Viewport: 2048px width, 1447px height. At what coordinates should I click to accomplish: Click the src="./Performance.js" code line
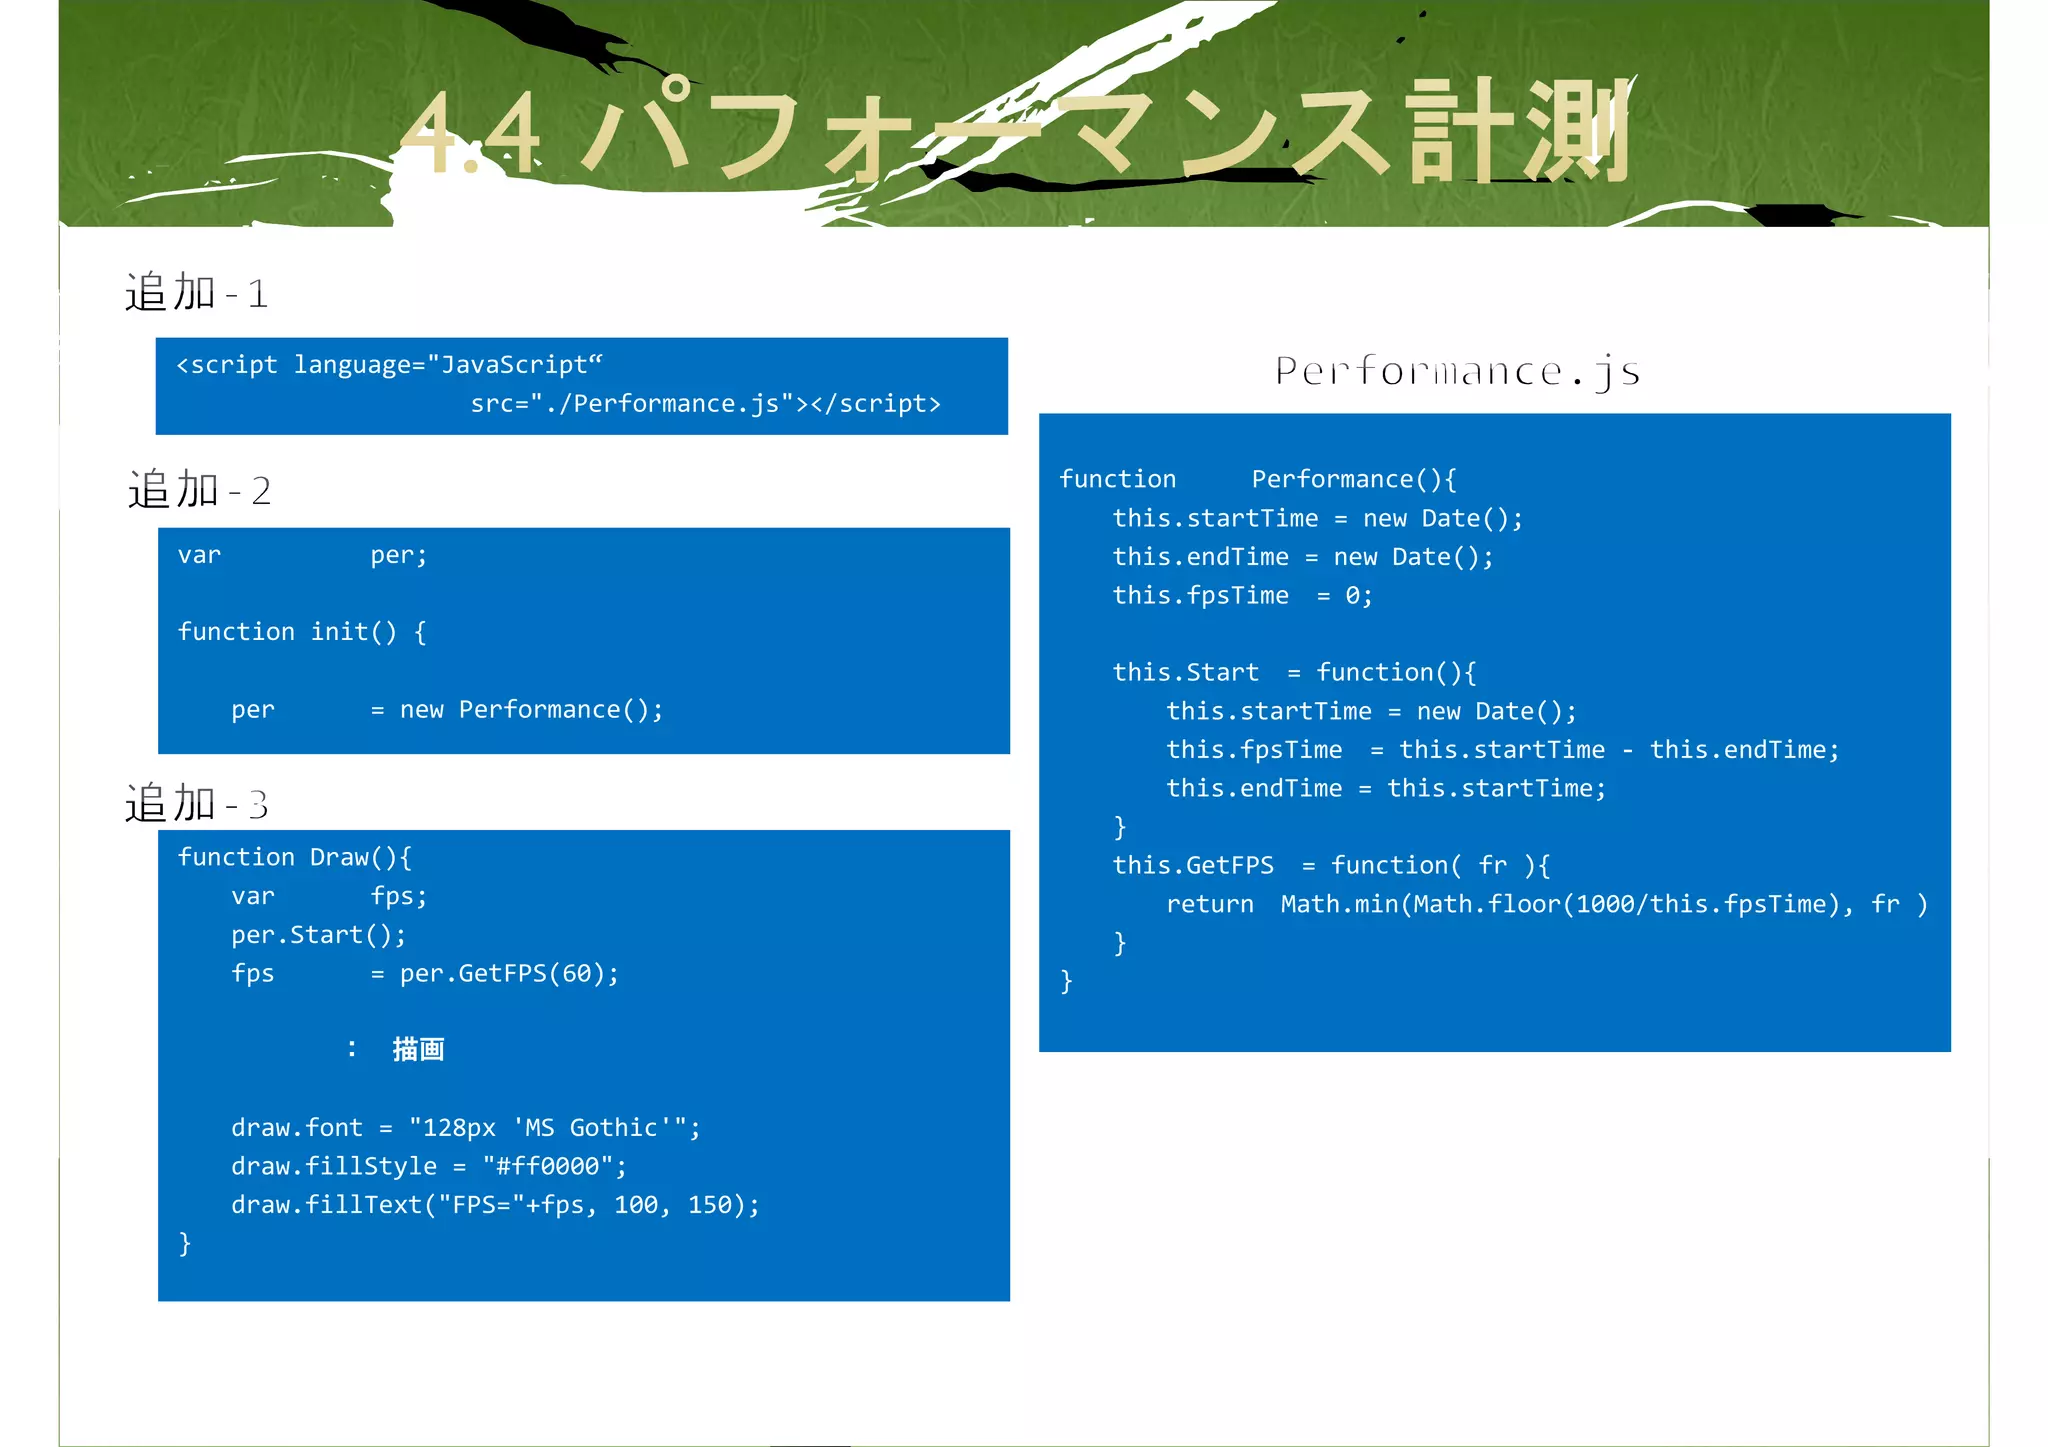[x=705, y=404]
